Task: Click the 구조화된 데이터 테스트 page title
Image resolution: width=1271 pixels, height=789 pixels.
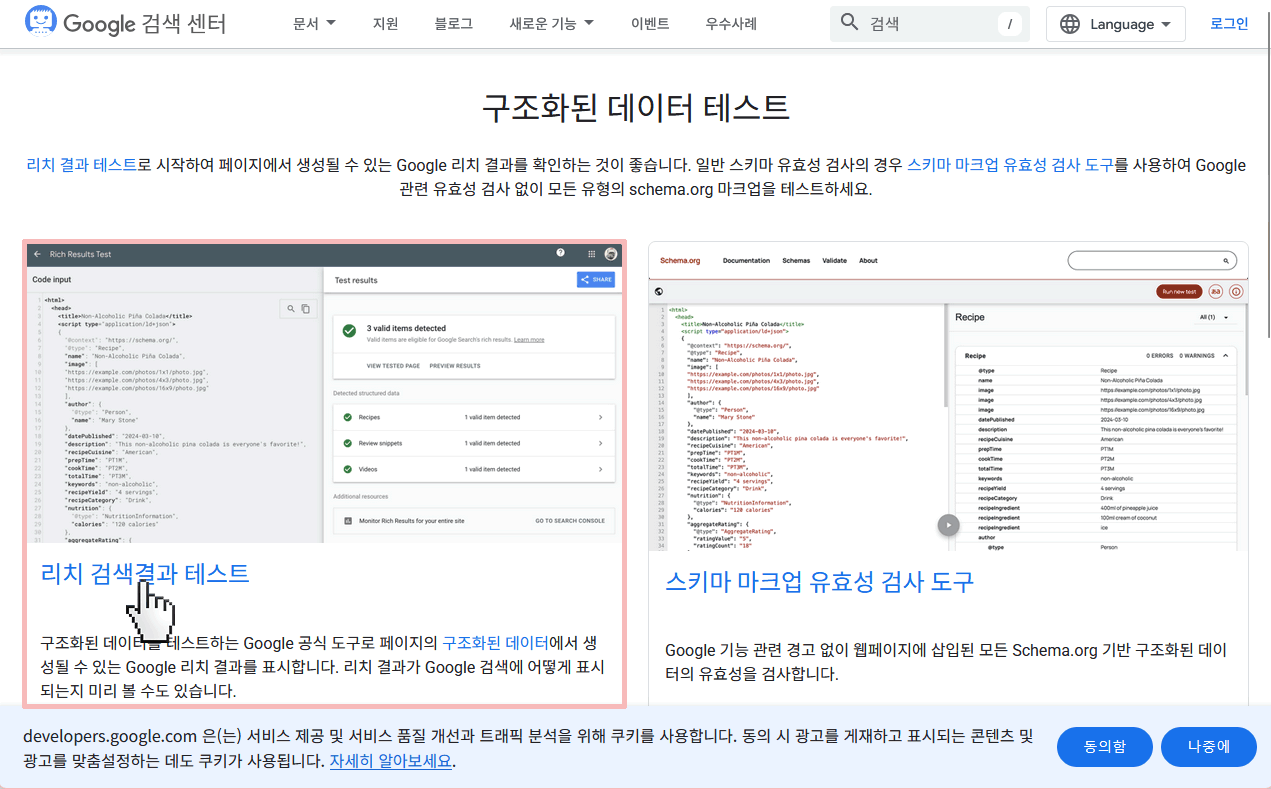Action: pyautogui.click(x=636, y=107)
